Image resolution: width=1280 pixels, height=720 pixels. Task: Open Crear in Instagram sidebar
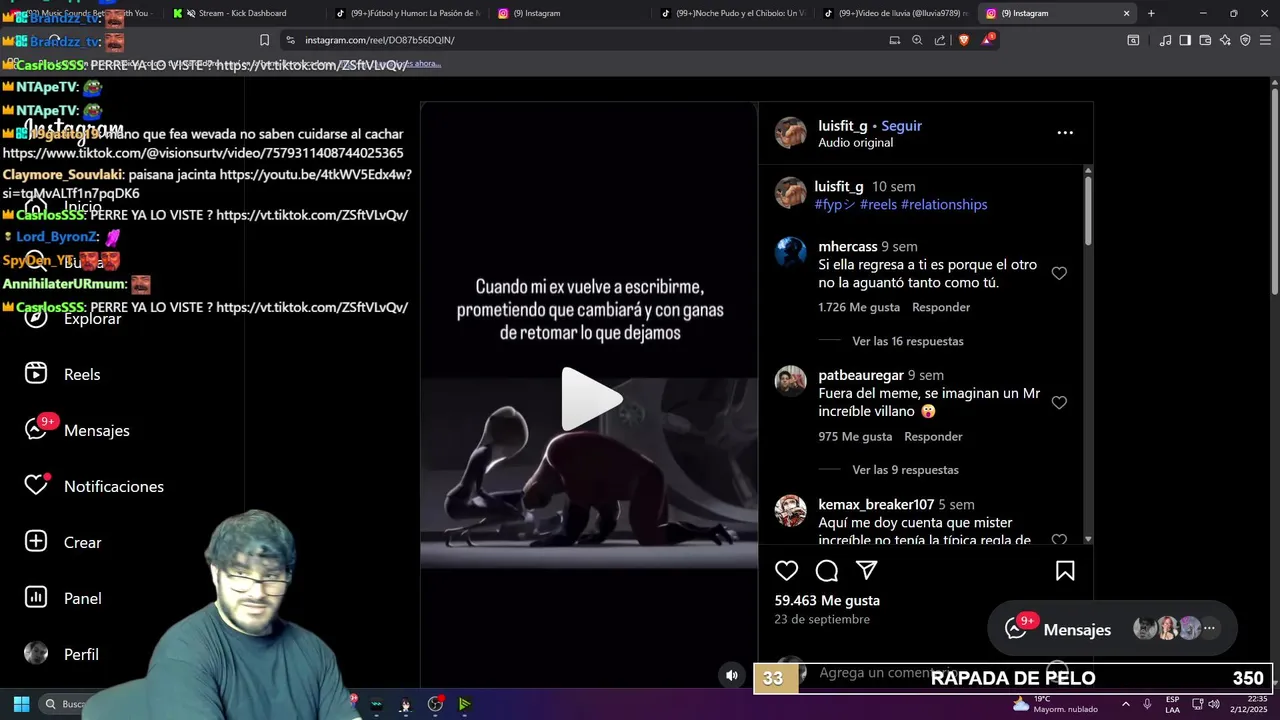[83, 542]
